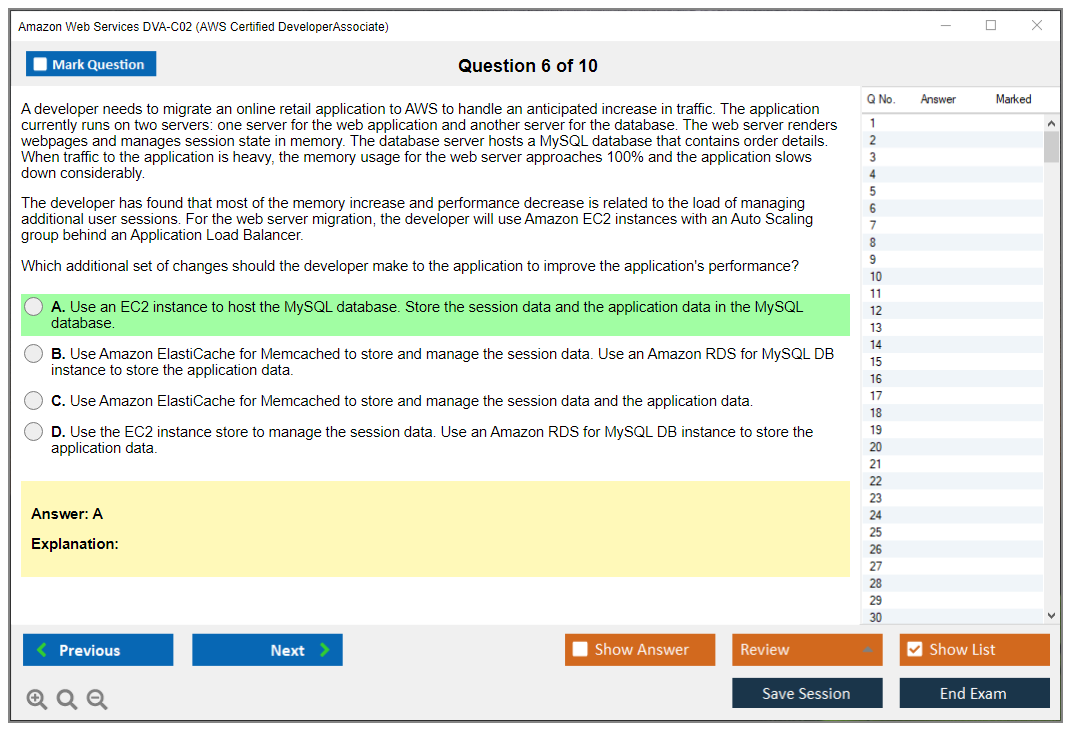Click the Save Session button
The image size is (1075, 735).
(807, 694)
